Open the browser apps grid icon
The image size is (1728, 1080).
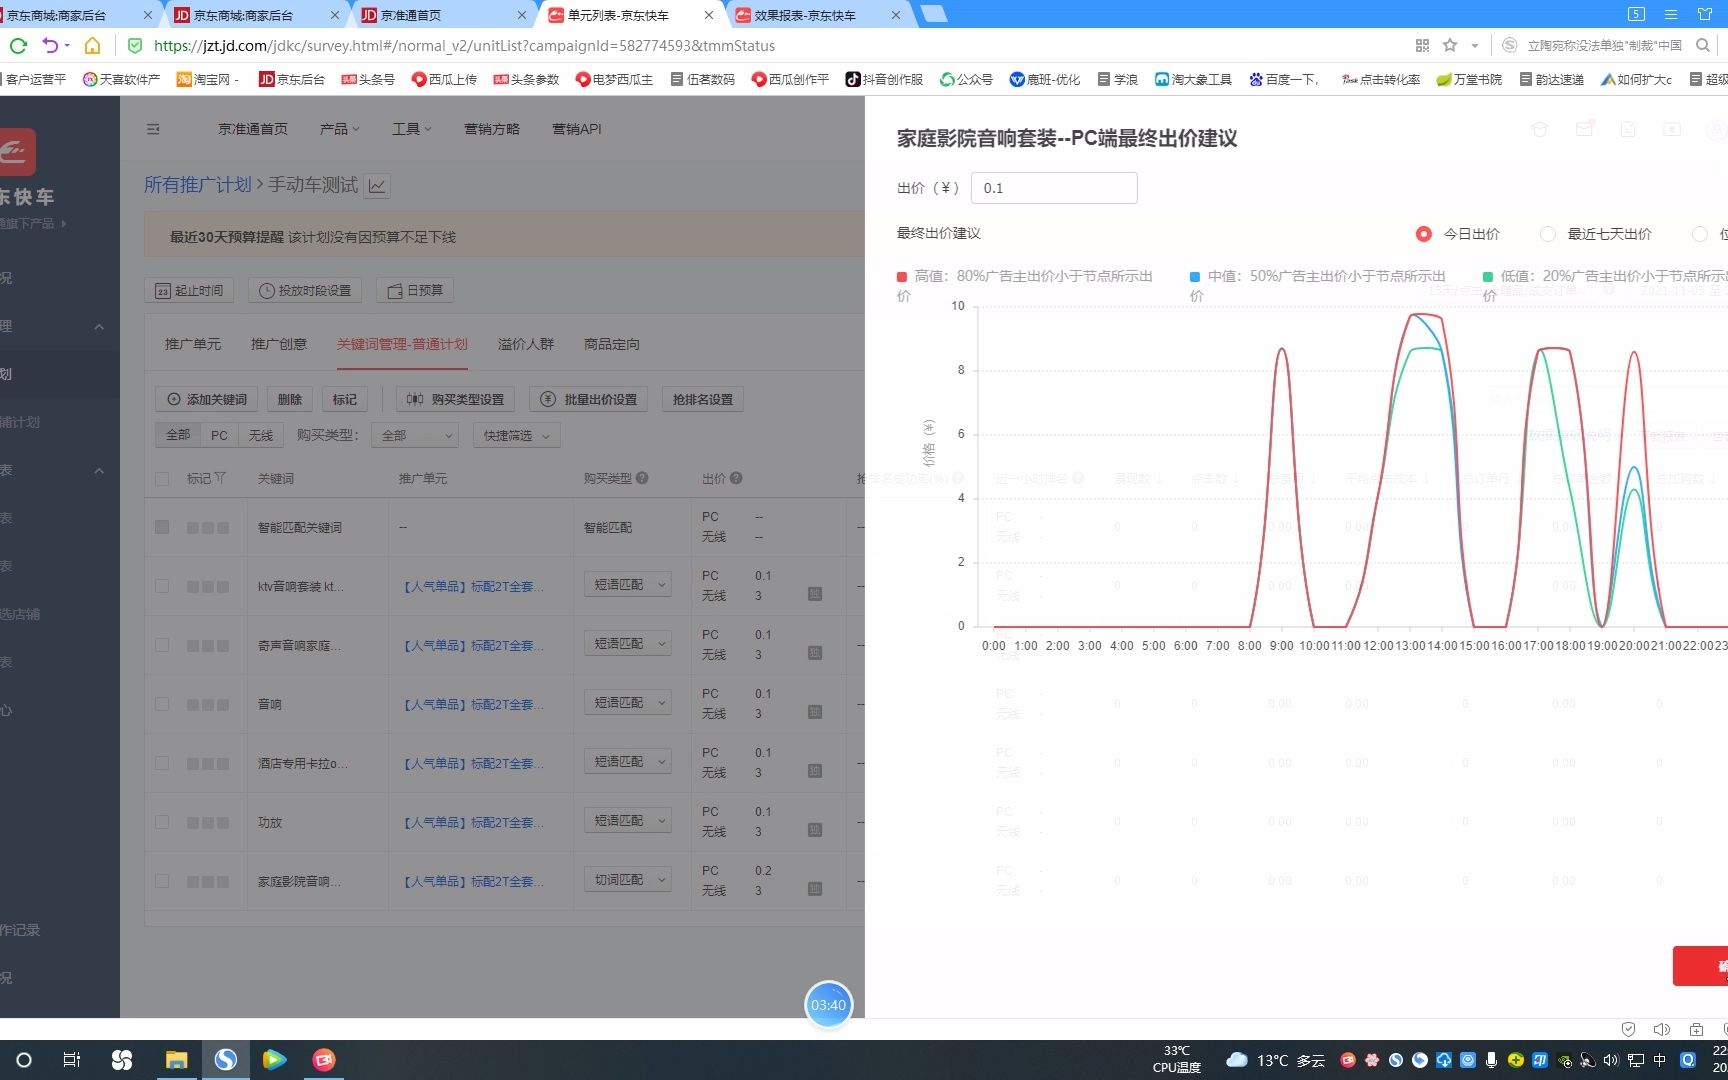pyautogui.click(x=1422, y=45)
